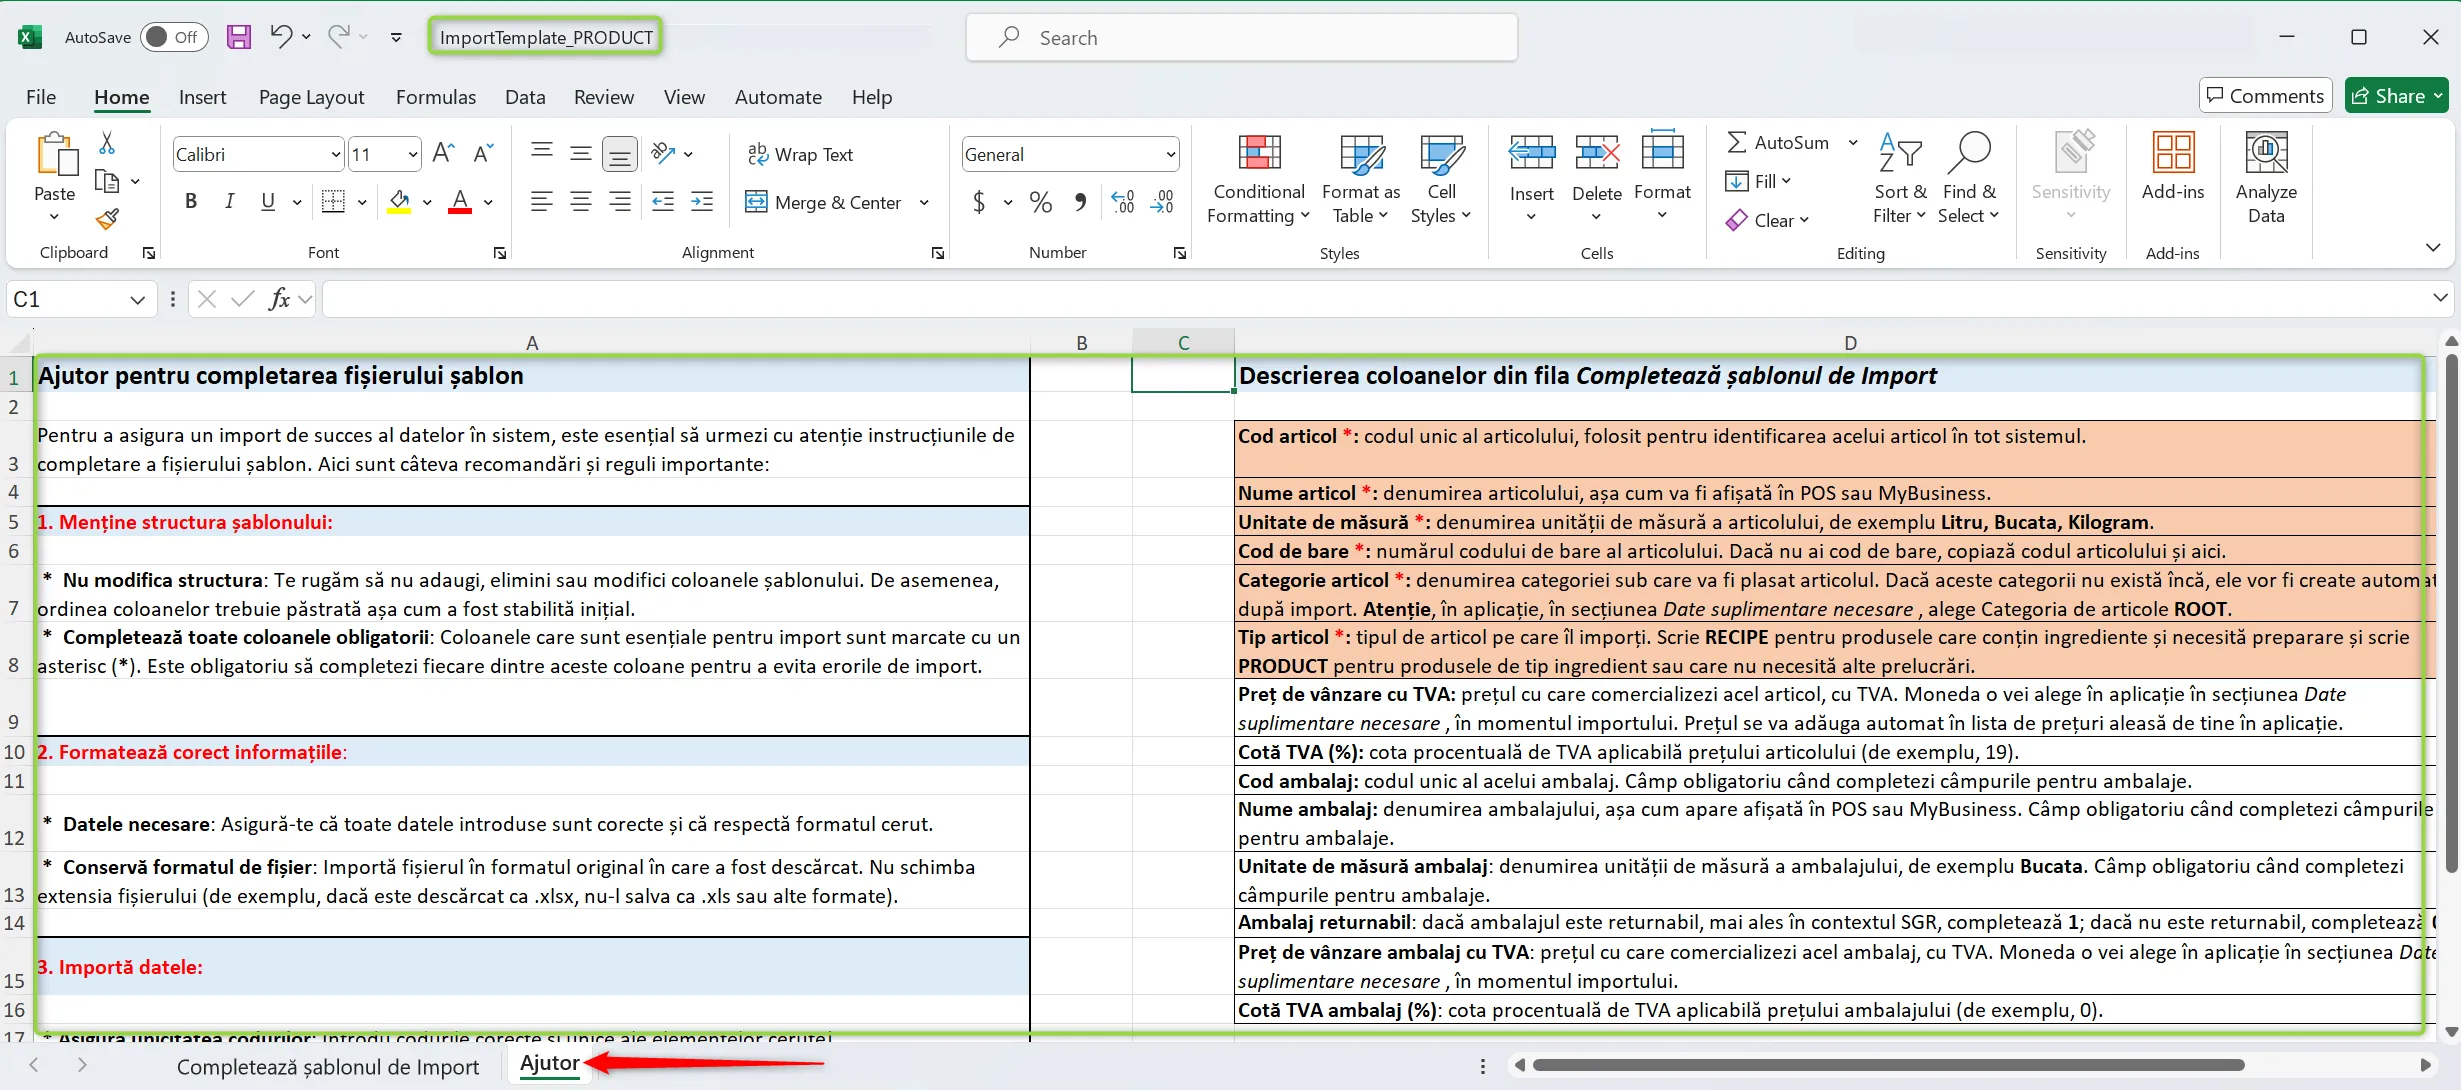Click the Format Painter brush icon
2461x1090 pixels.
107,218
